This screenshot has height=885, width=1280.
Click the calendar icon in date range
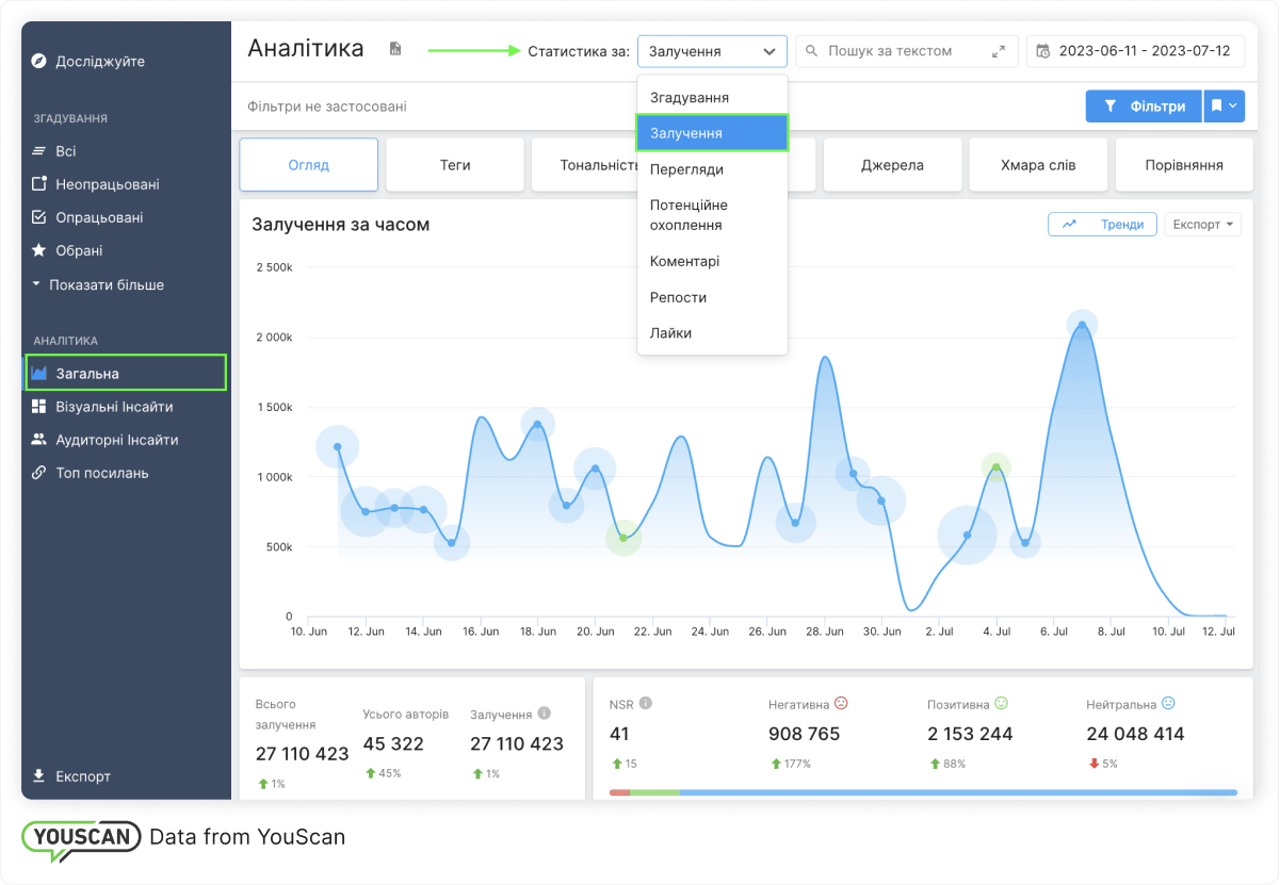click(1043, 51)
